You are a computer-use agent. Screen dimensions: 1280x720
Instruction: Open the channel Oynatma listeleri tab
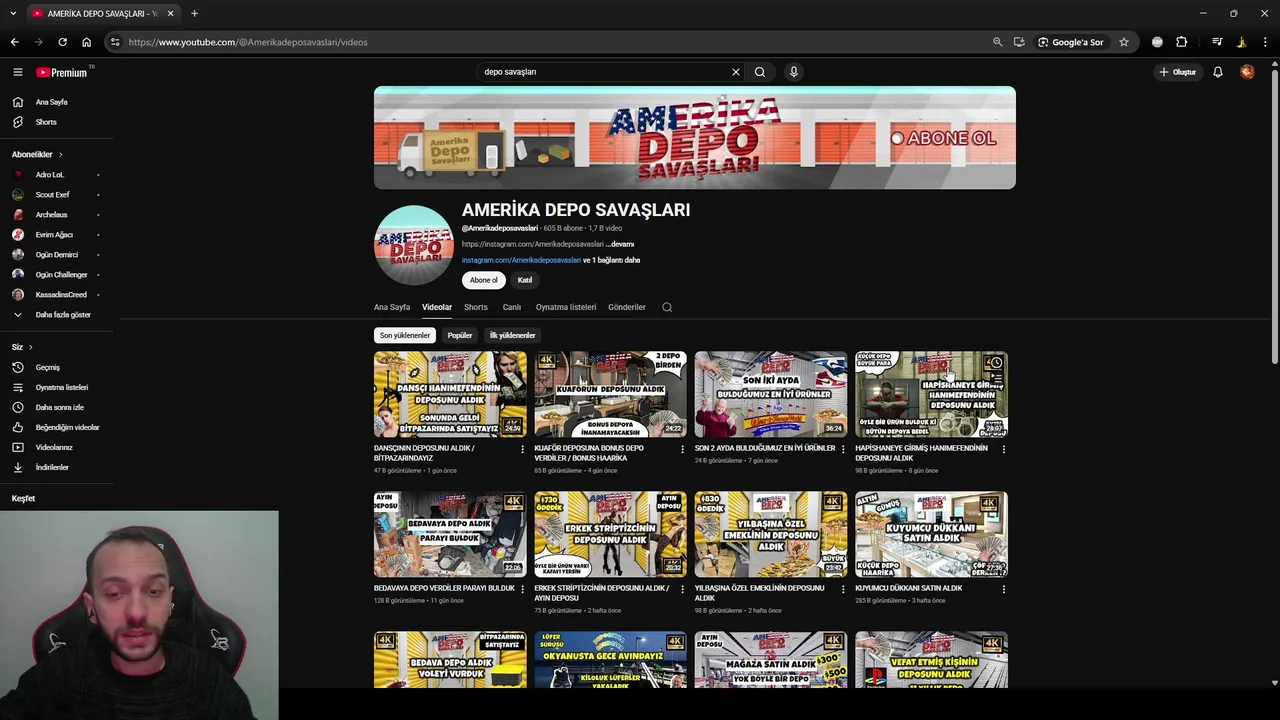tap(566, 307)
